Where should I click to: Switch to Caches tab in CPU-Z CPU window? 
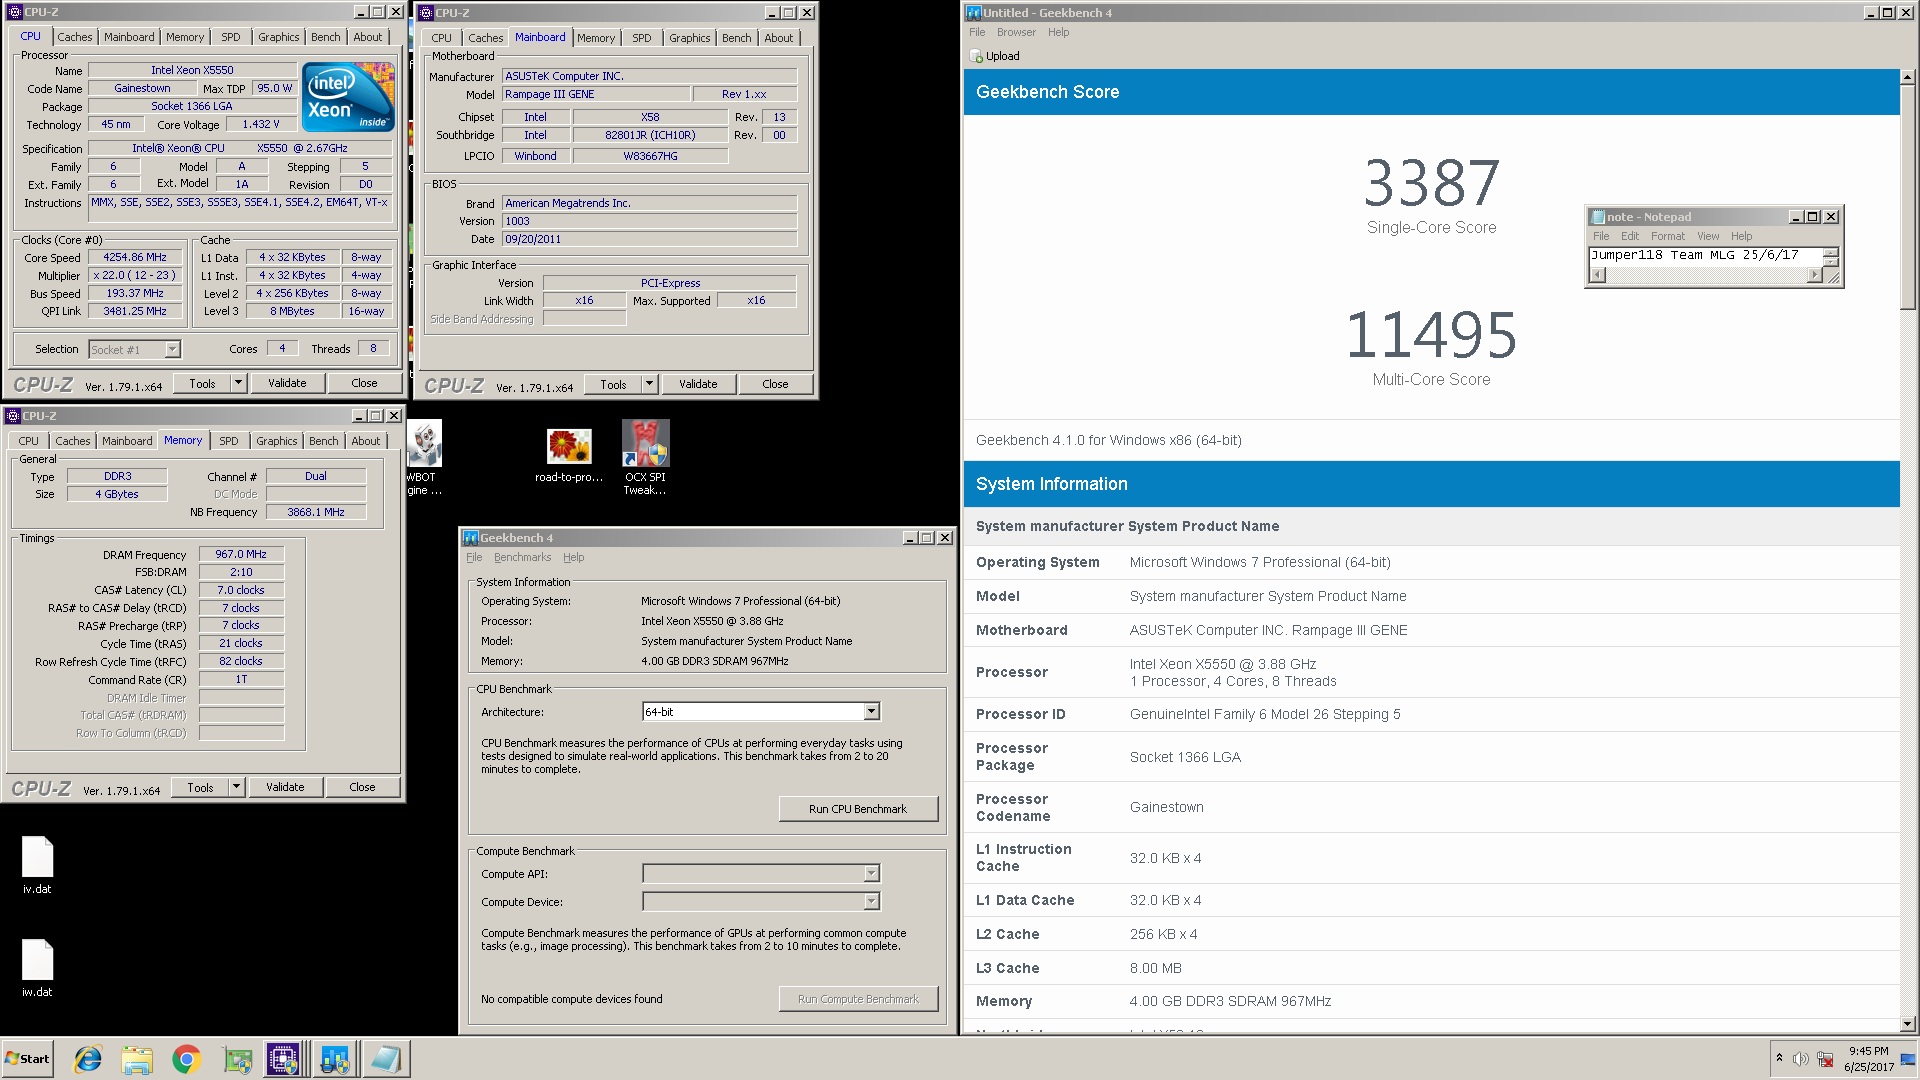(x=75, y=37)
